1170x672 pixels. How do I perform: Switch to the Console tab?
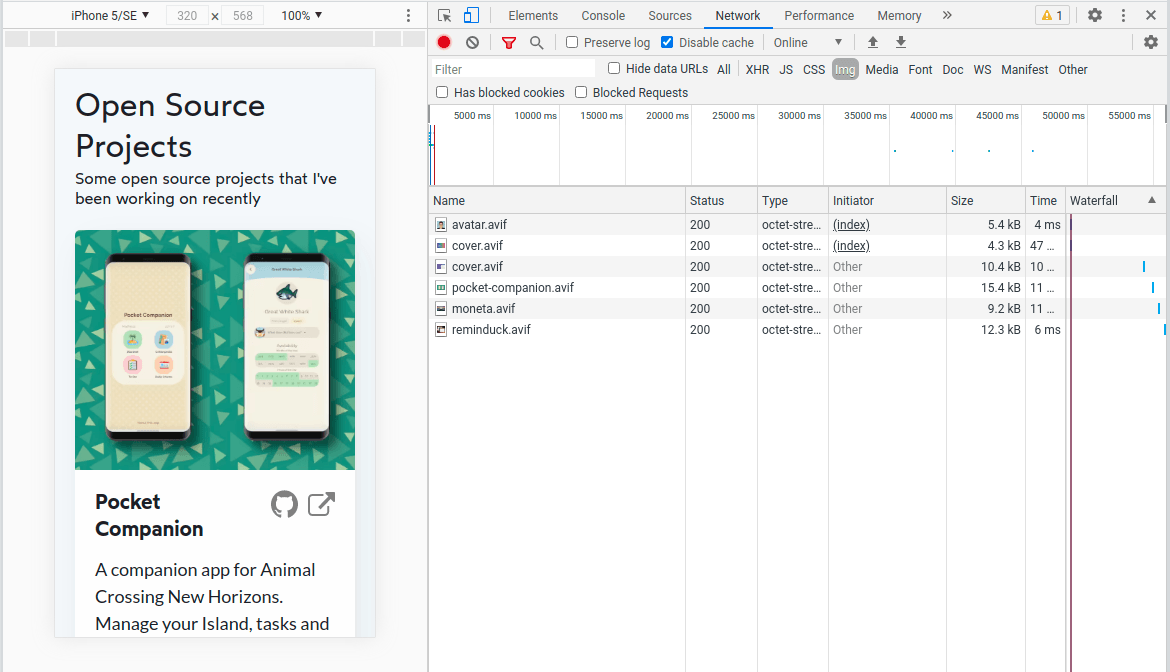click(x=602, y=15)
